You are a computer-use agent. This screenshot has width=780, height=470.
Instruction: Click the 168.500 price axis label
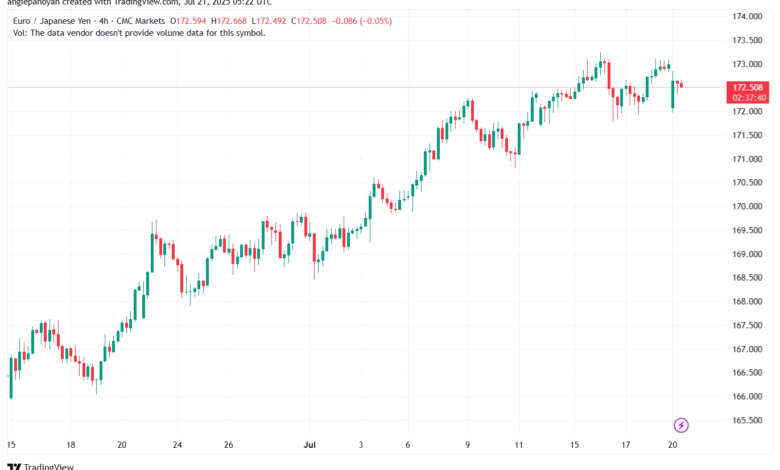point(747,278)
